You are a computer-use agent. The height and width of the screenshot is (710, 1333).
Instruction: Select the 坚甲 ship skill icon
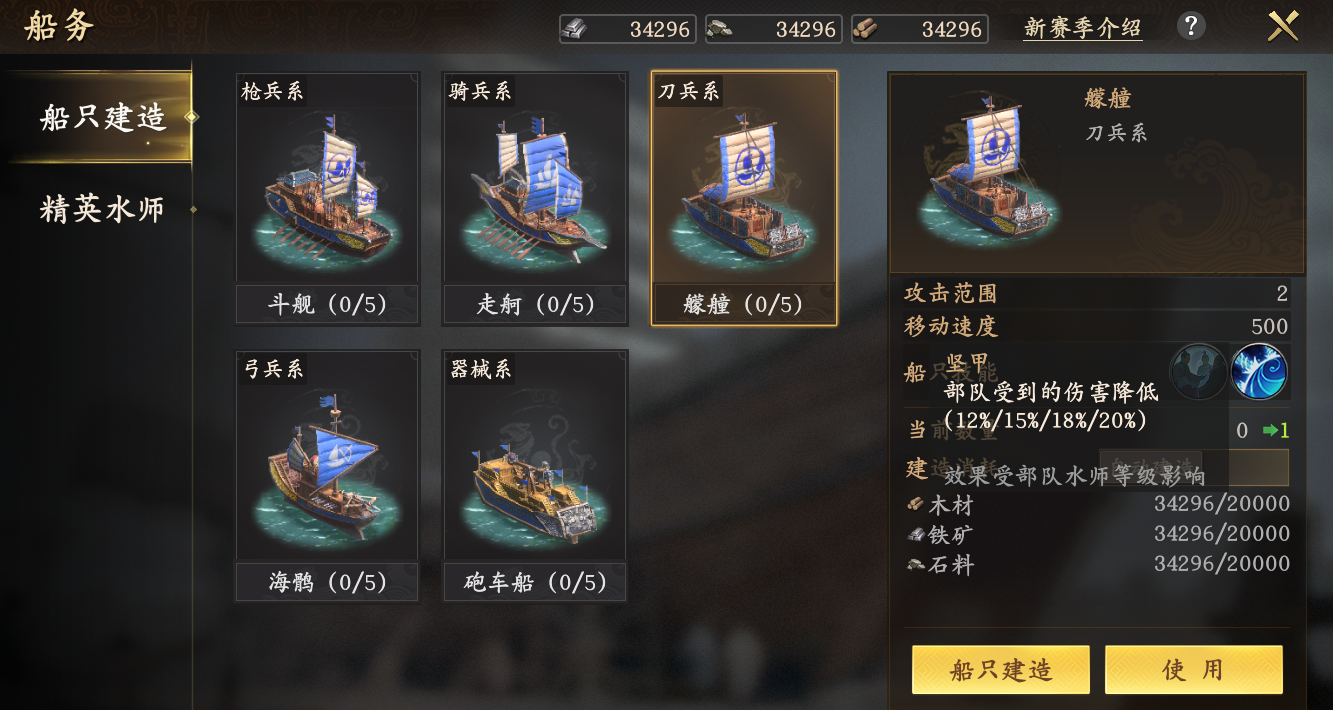tap(1259, 371)
